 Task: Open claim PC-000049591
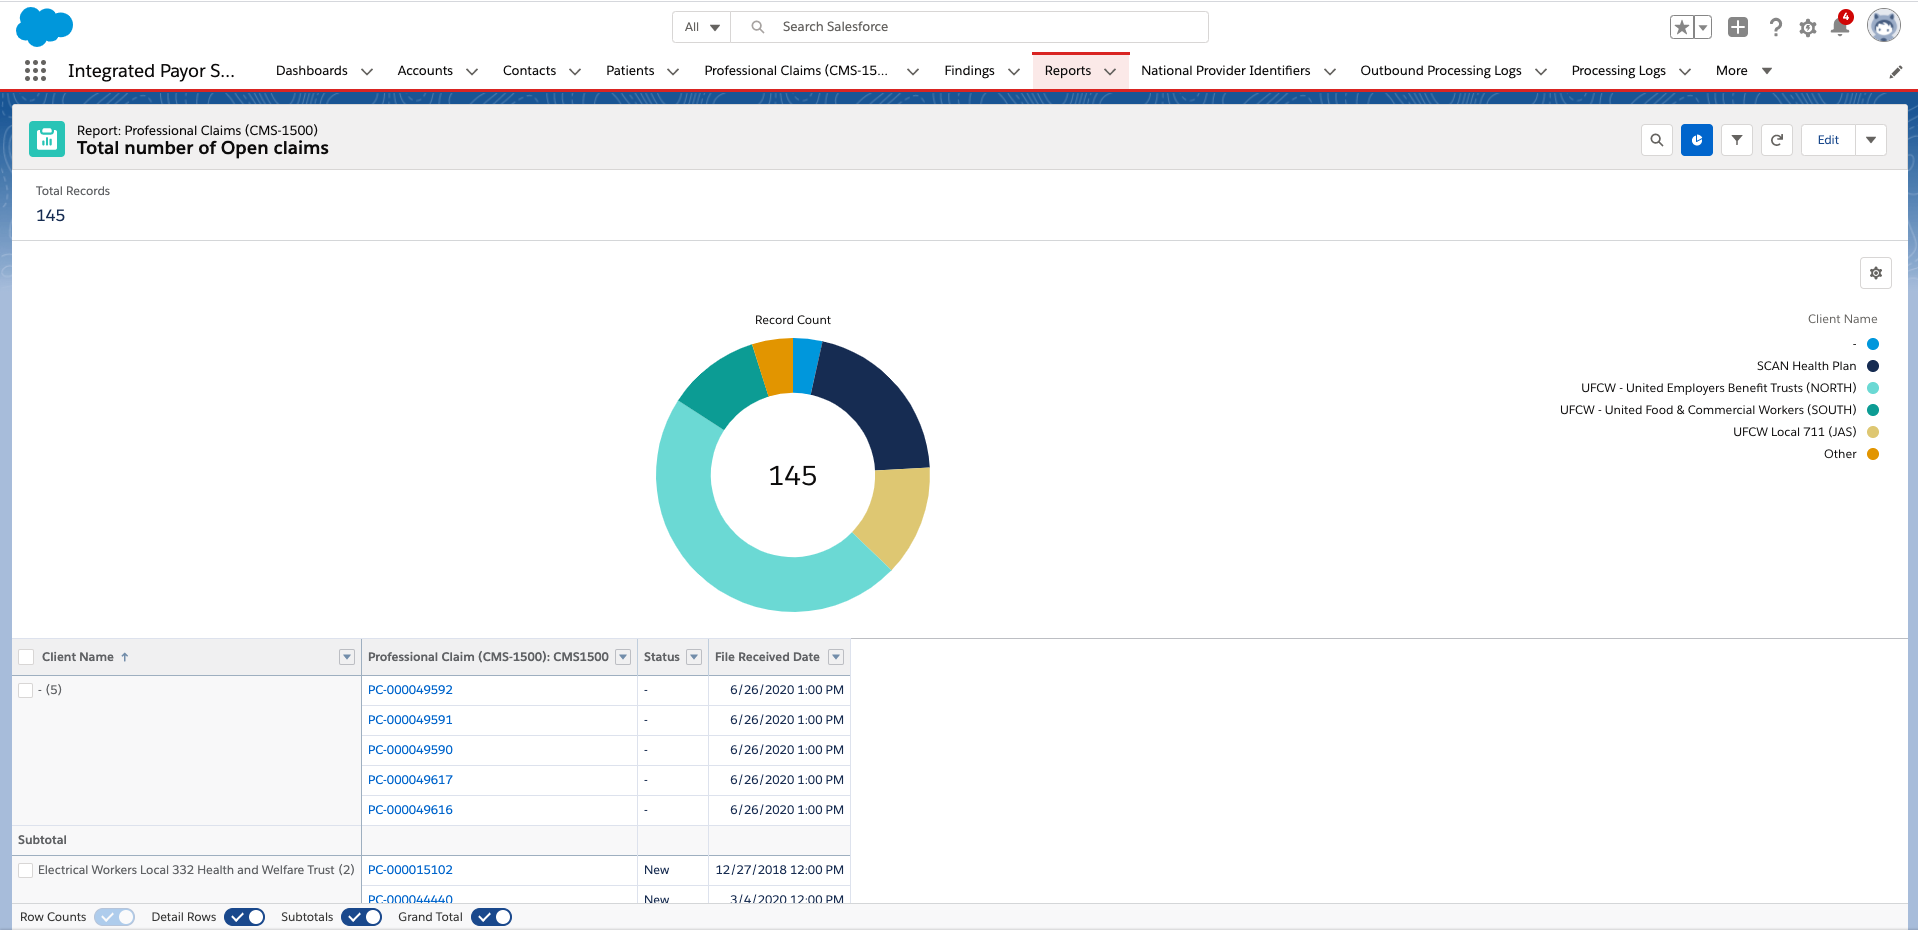click(410, 720)
